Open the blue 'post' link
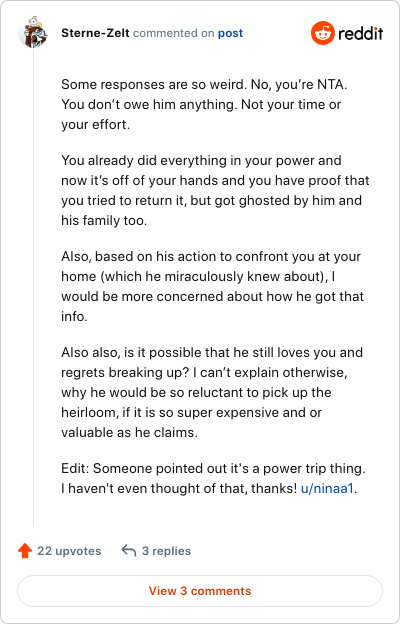The height and width of the screenshot is (624, 400). coord(230,33)
